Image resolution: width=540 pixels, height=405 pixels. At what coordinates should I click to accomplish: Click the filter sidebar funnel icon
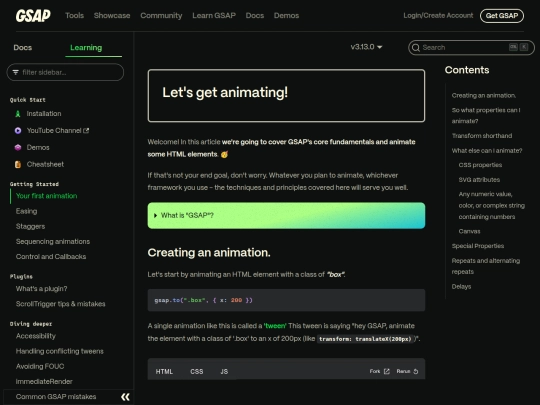(x=15, y=72)
